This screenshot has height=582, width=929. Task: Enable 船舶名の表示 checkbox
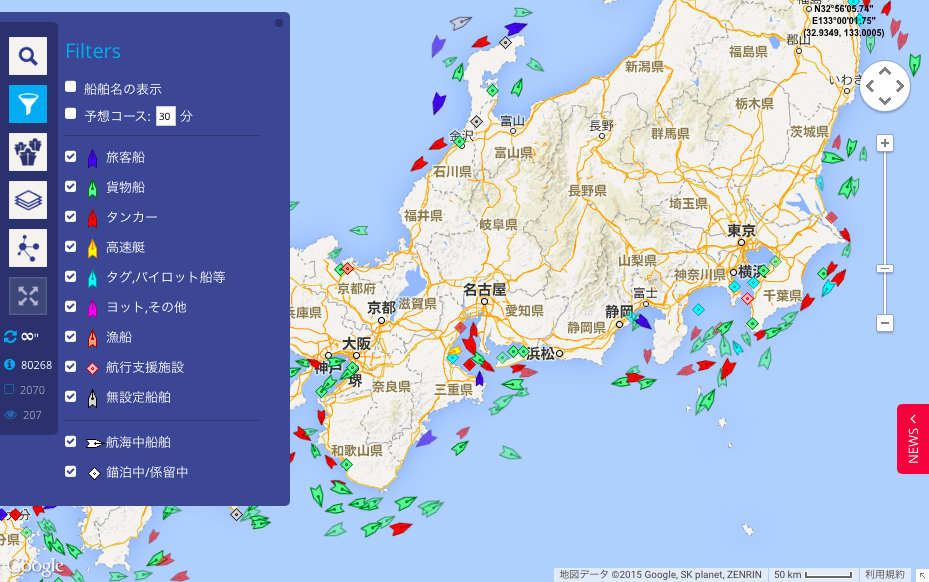[71, 87]
